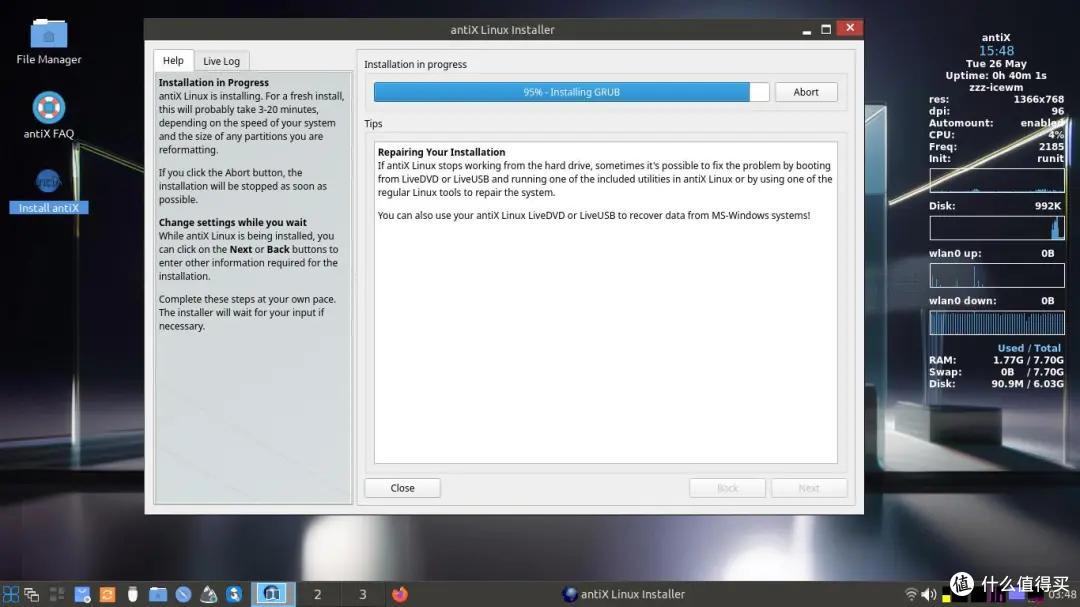Image resolution: width=1080 pixels, height=607 pixels.
Task: Open the File Manager desktop icon
Action: tap(48, 41)
